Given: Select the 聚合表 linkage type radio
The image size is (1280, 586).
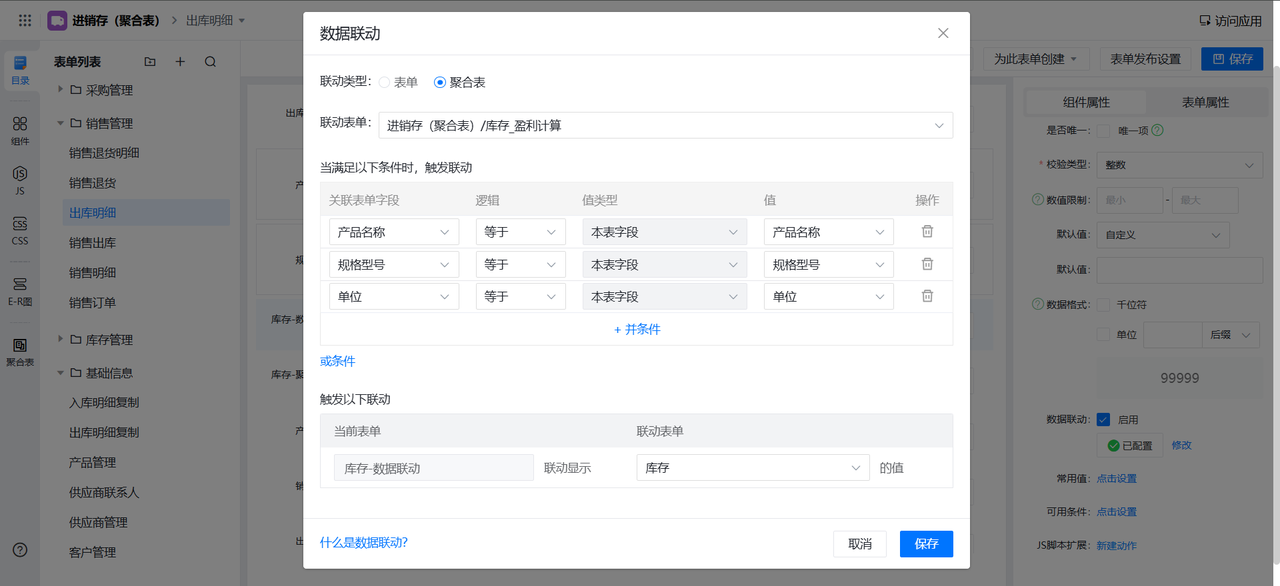Looking at the screenshot, I should coord(440,82).
